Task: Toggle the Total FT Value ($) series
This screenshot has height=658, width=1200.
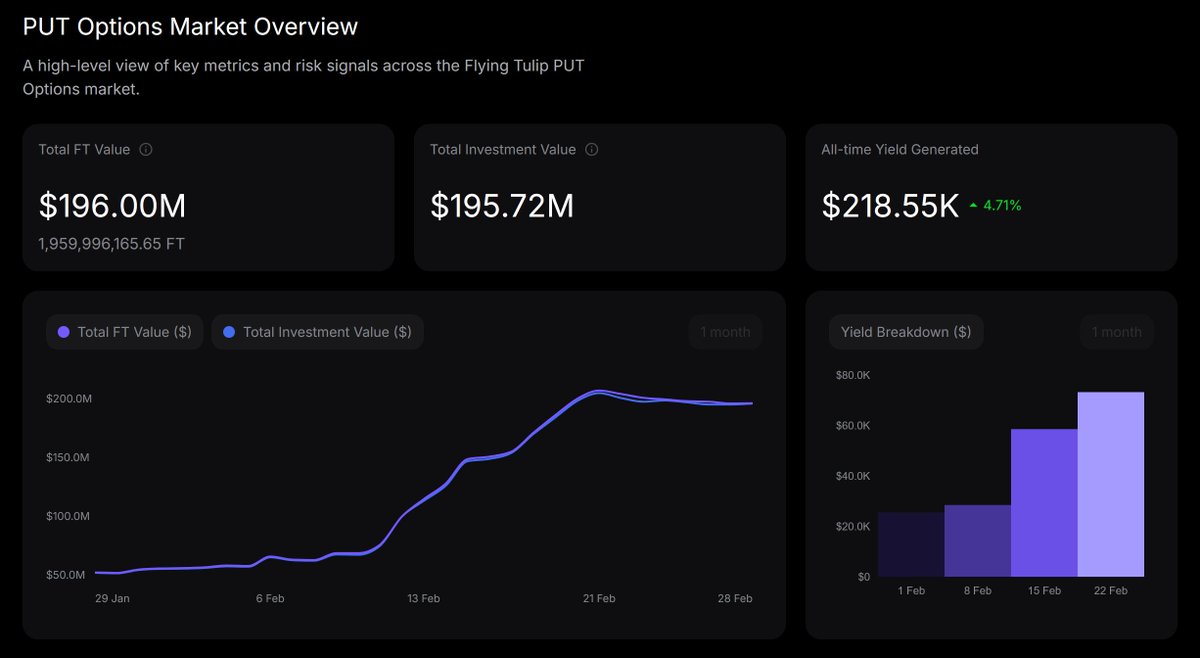Action: click(x=124, y=331)
